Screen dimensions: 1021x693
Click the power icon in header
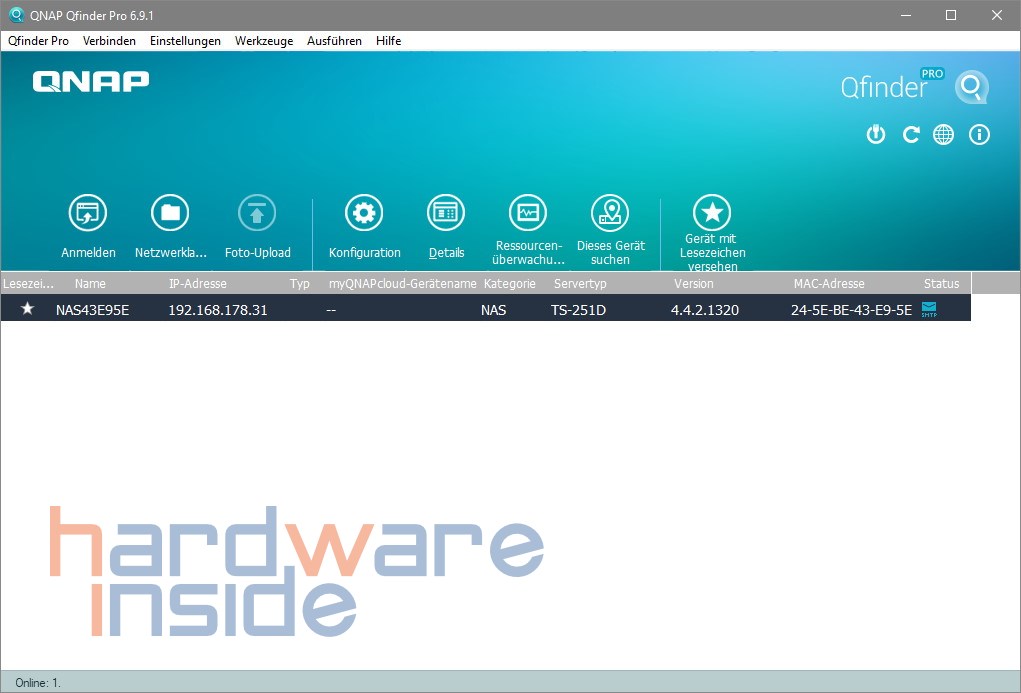pos(876,135)
